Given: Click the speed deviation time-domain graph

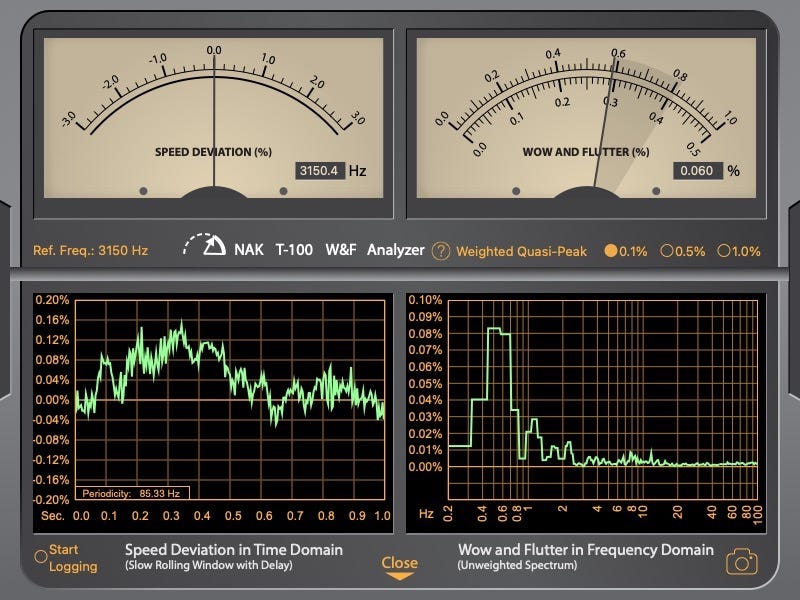Looking at the screenshot, I should tap(230, 399).
